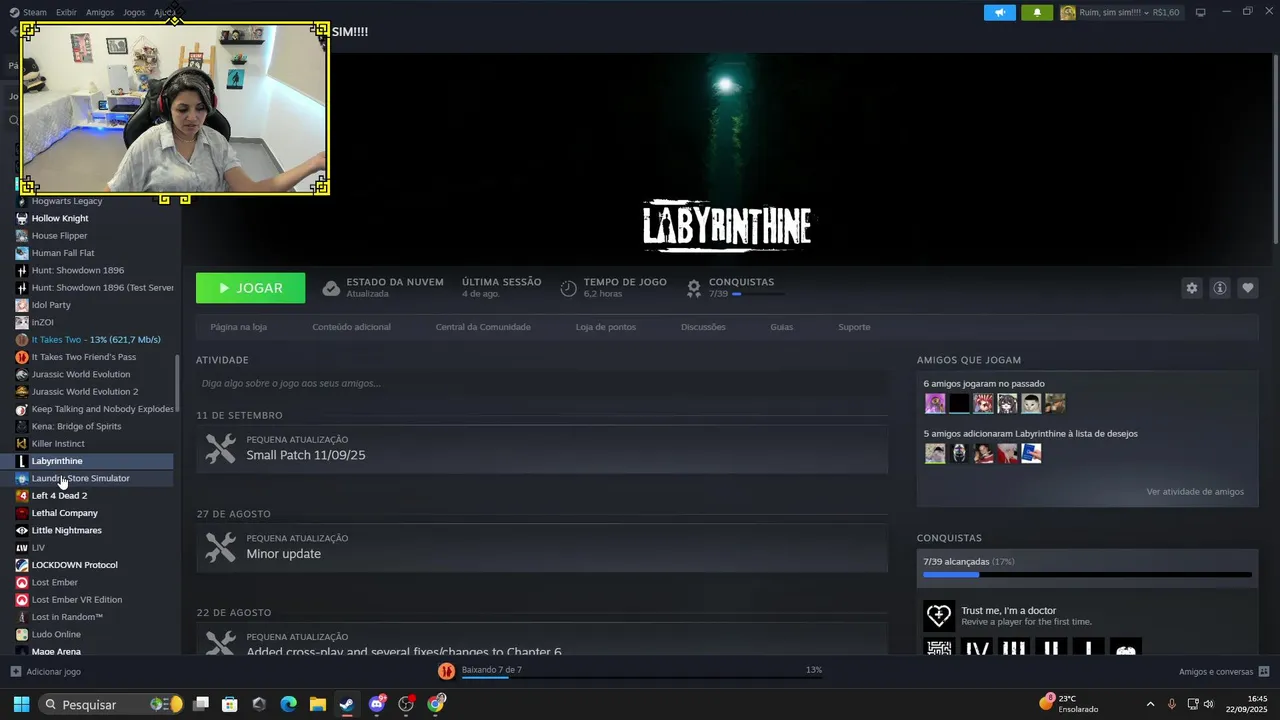Click the IV achievement icon
This screenshot has height=720, width=1280.
[976, 648]
